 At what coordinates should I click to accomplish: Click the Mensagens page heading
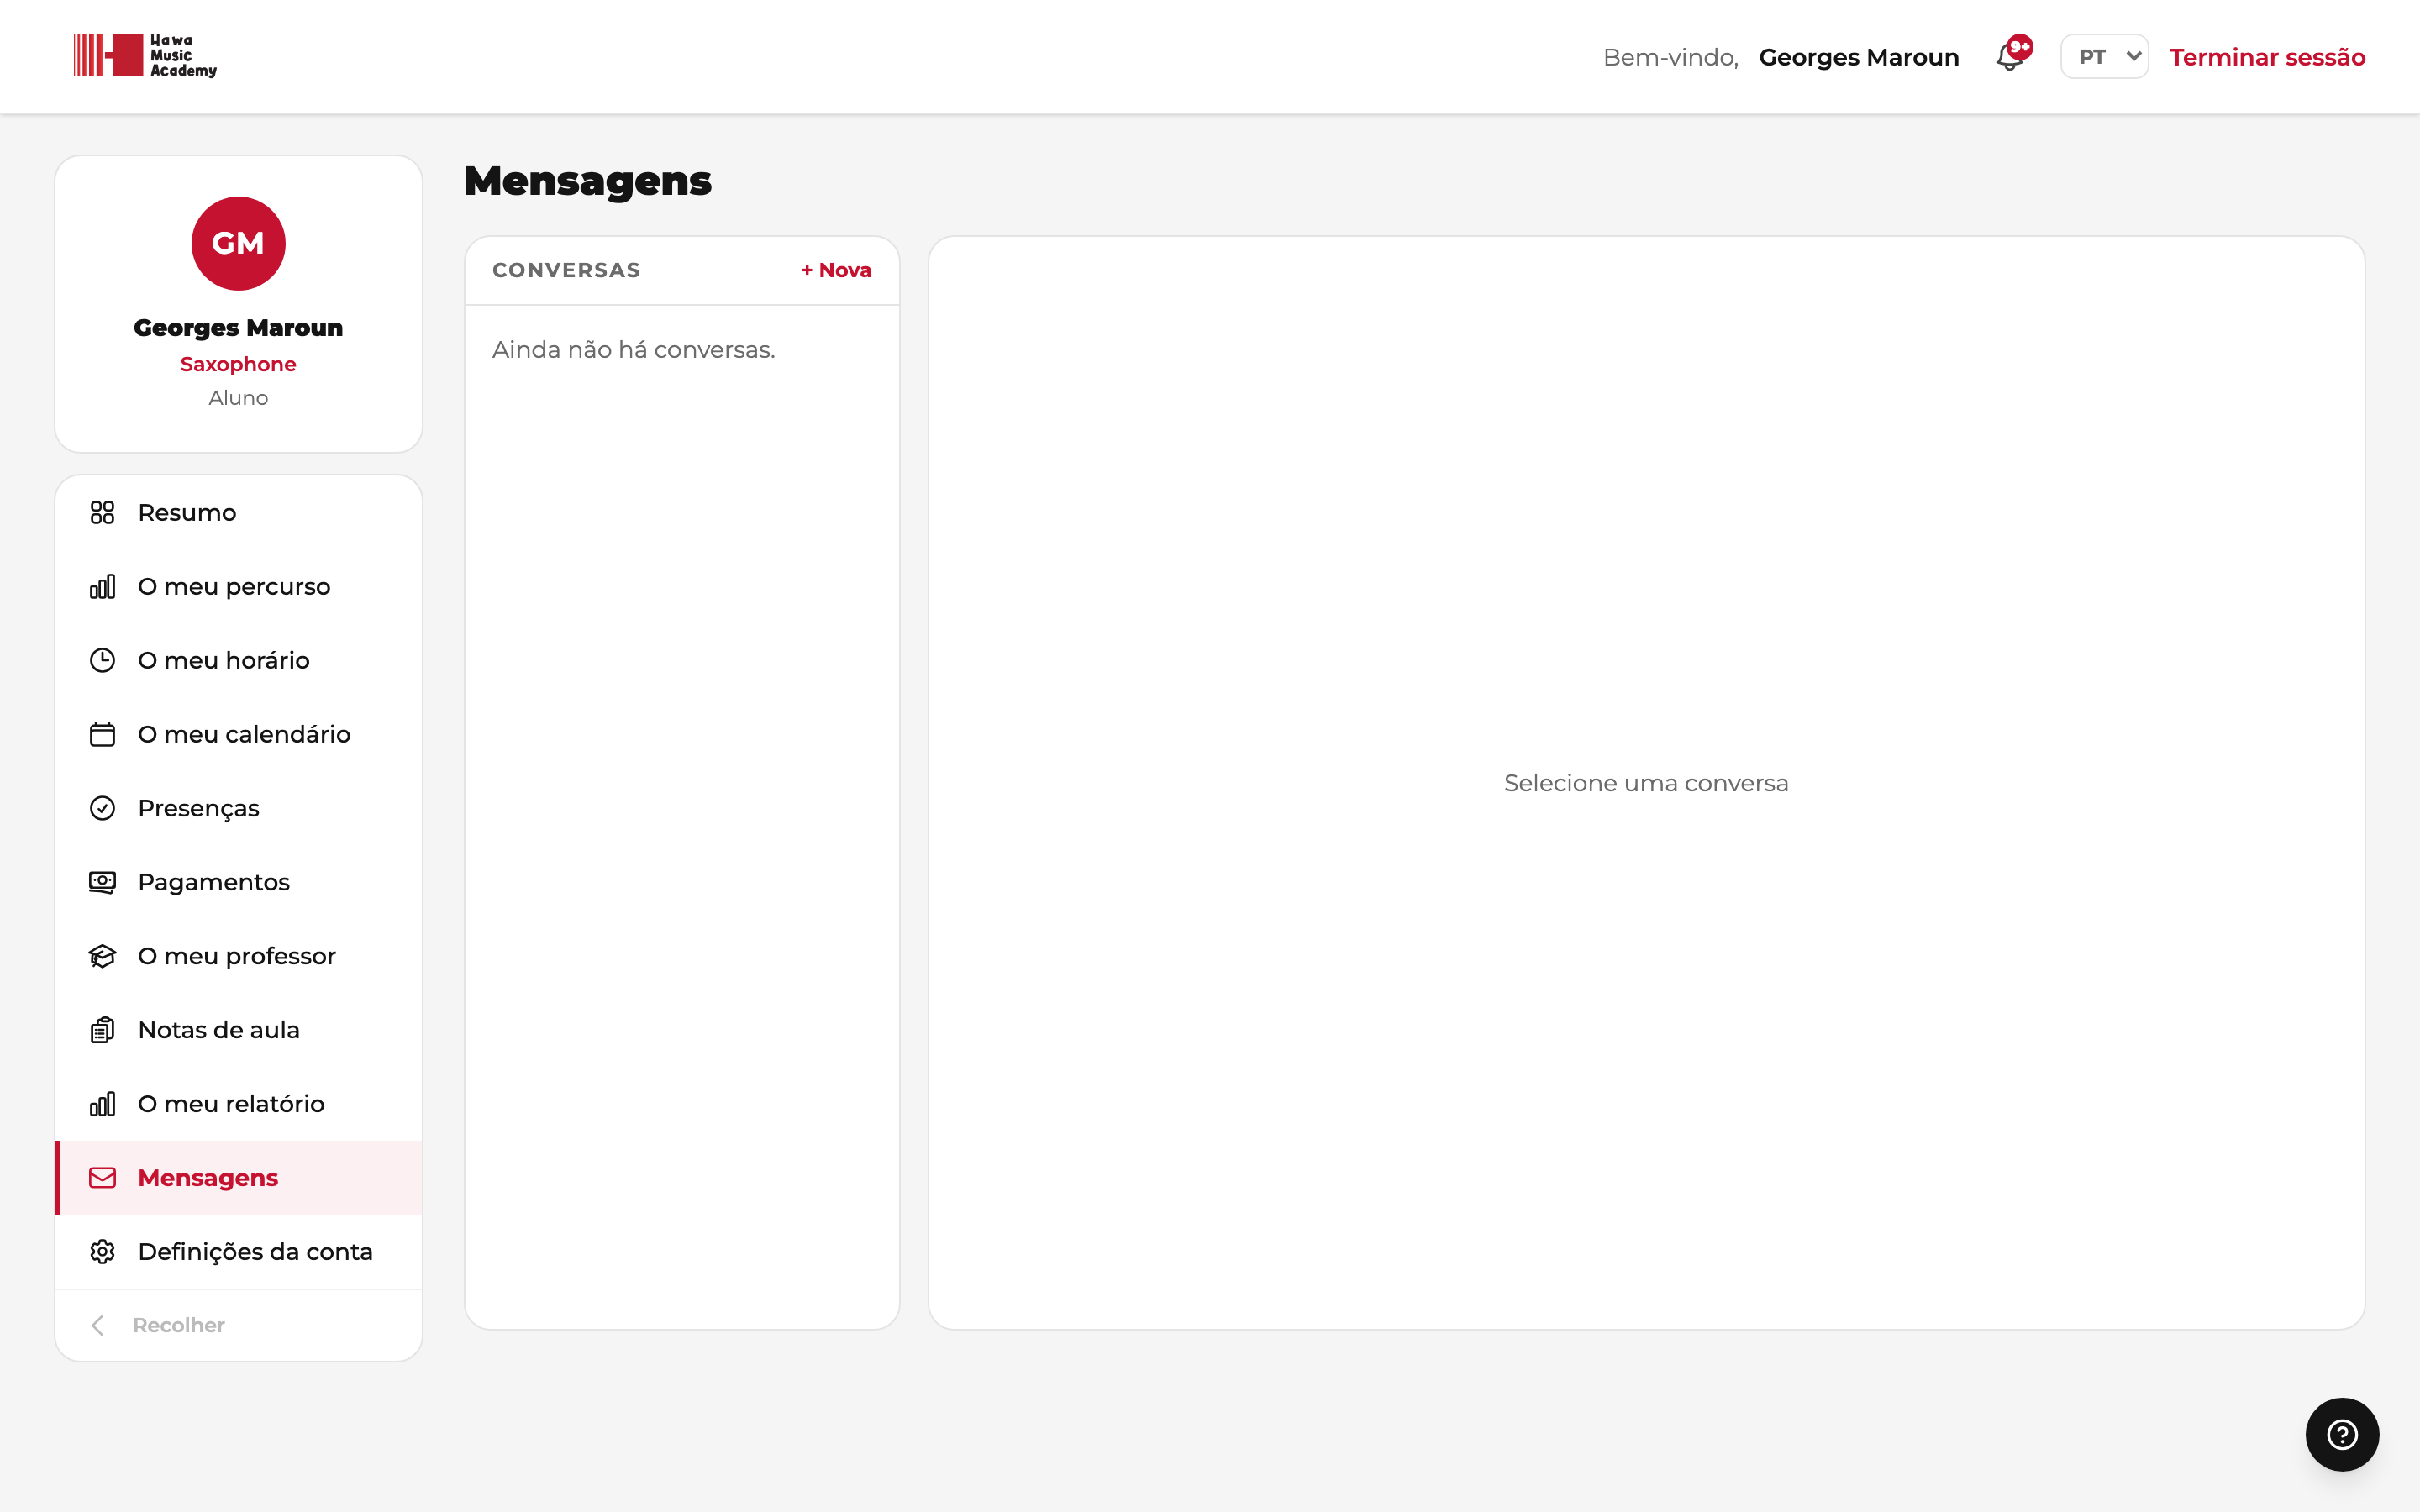click(588, 181)
